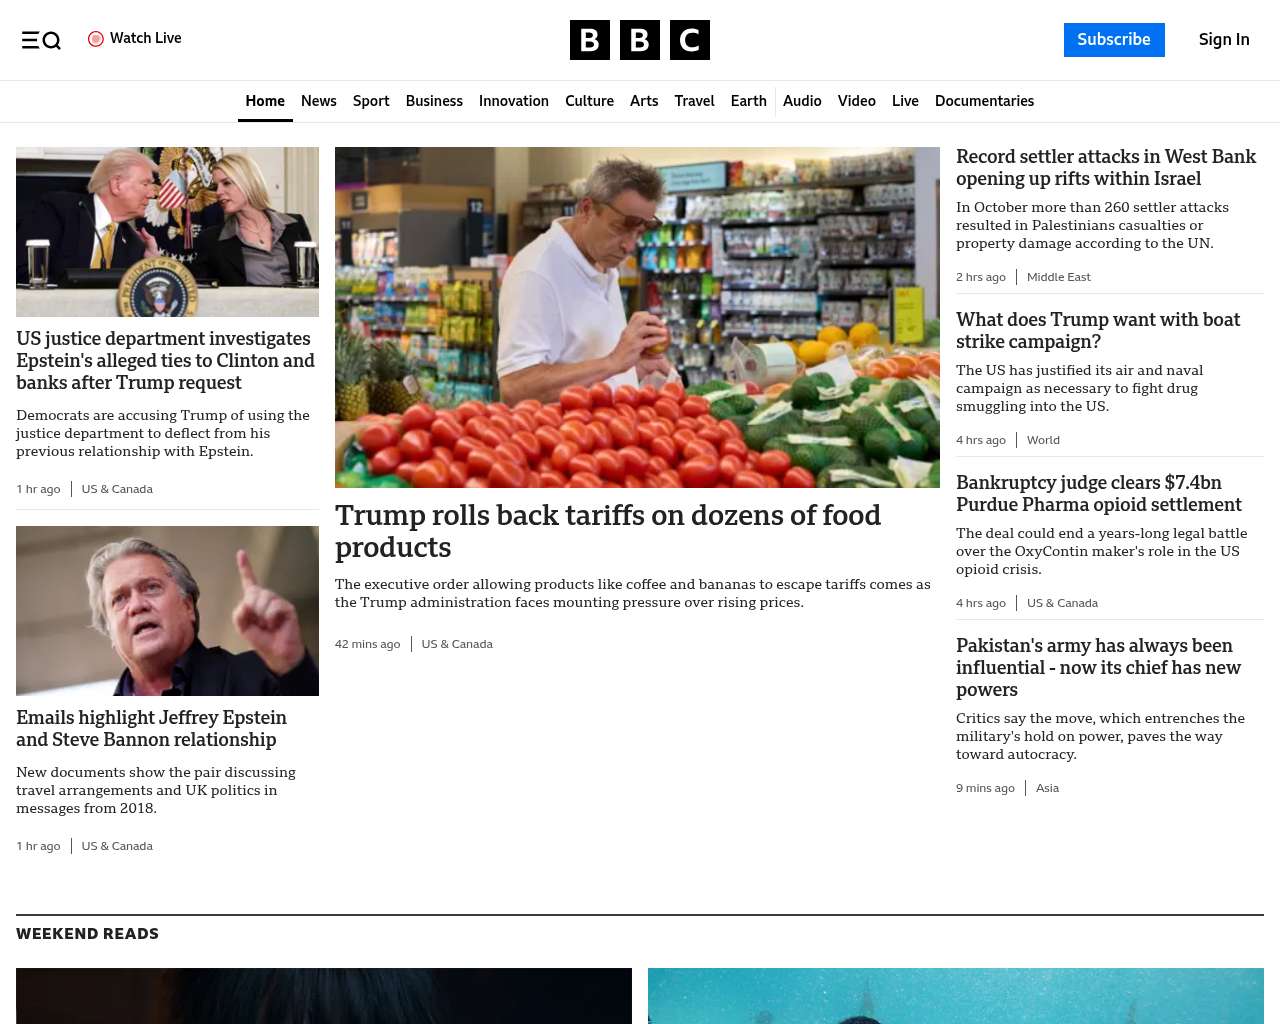Open the Sport tab

371,101
